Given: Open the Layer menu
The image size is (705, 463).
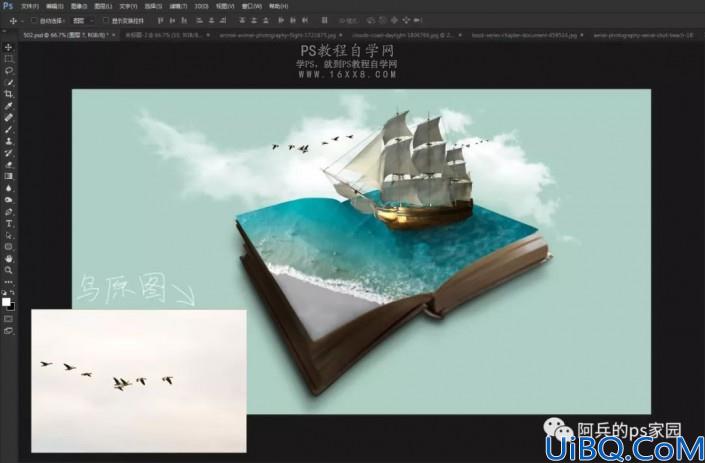Looking at the screenshot, I should 103,6.
